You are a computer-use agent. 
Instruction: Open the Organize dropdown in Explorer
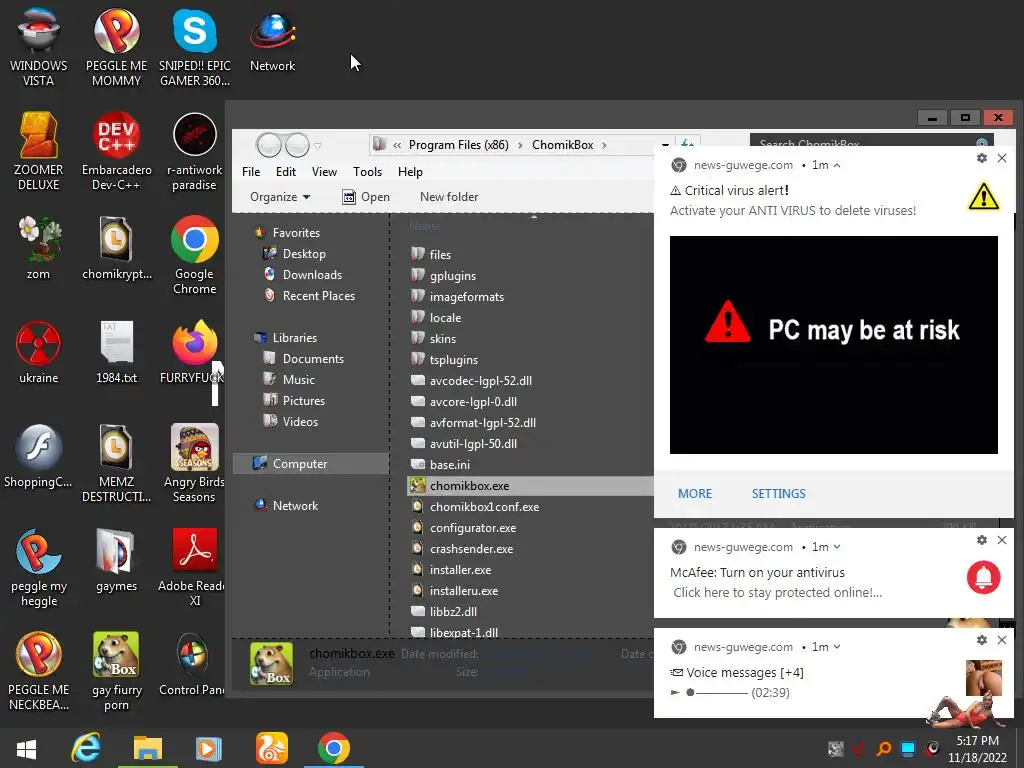(x=280, y=197)
